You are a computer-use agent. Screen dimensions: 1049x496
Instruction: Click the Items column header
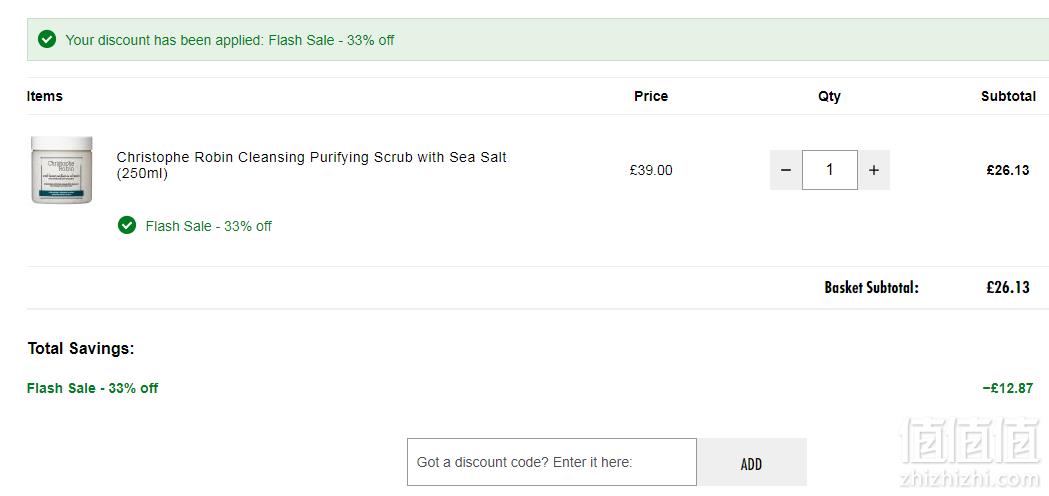point(45,96)
